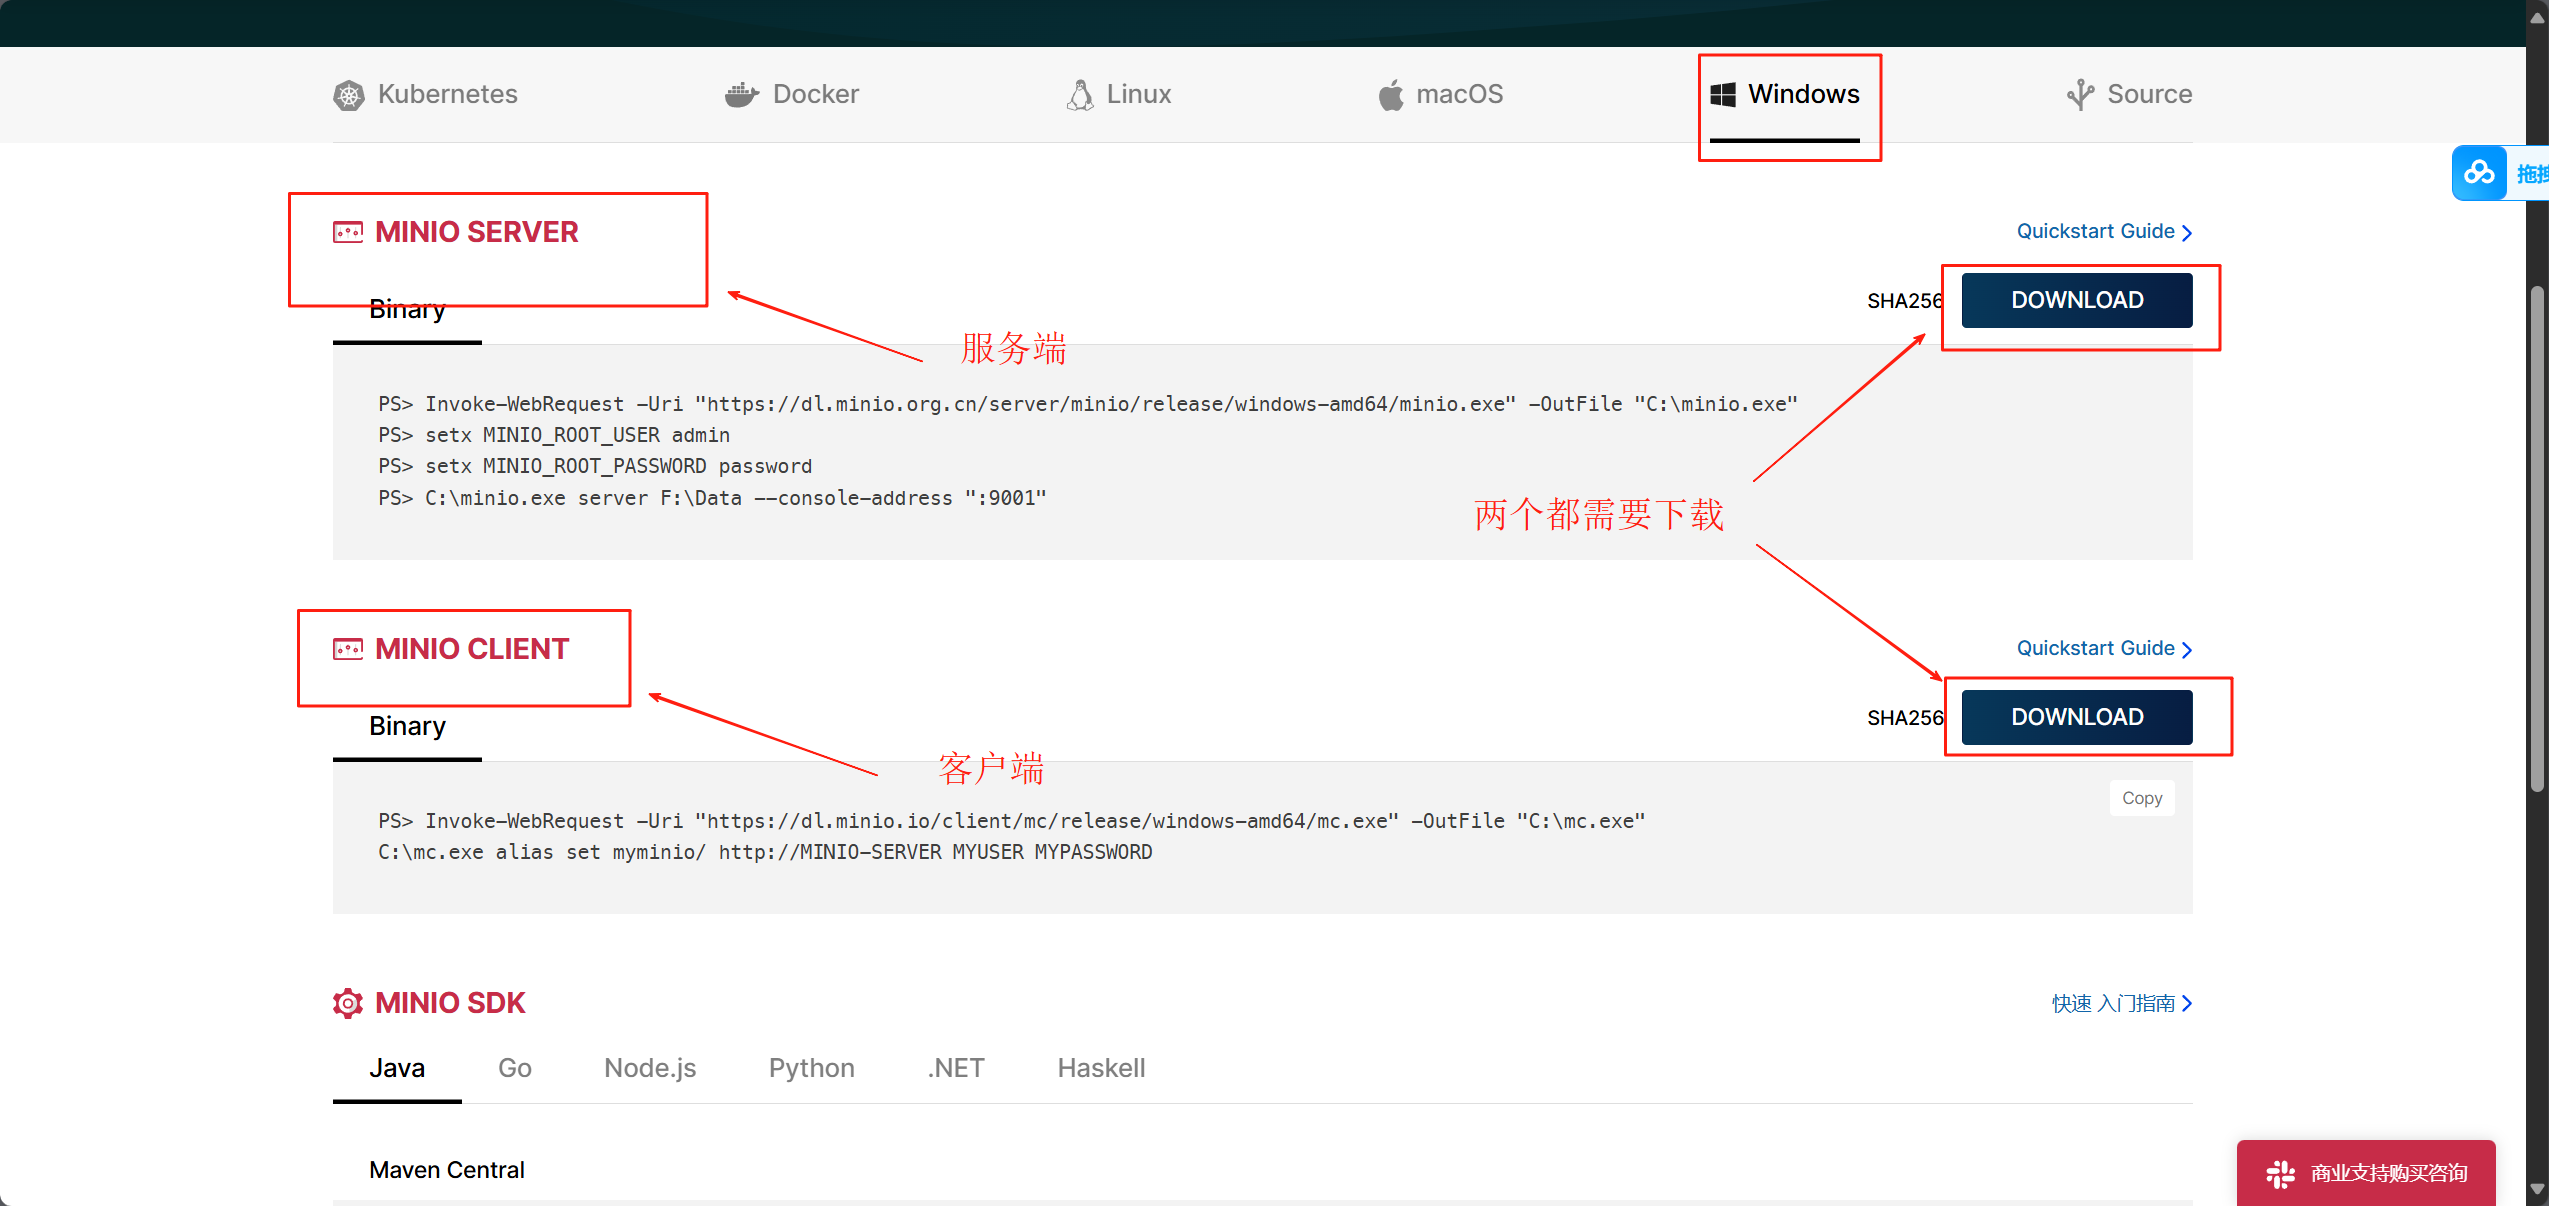Select the Python SDK tab

(x=811, y=1068)
